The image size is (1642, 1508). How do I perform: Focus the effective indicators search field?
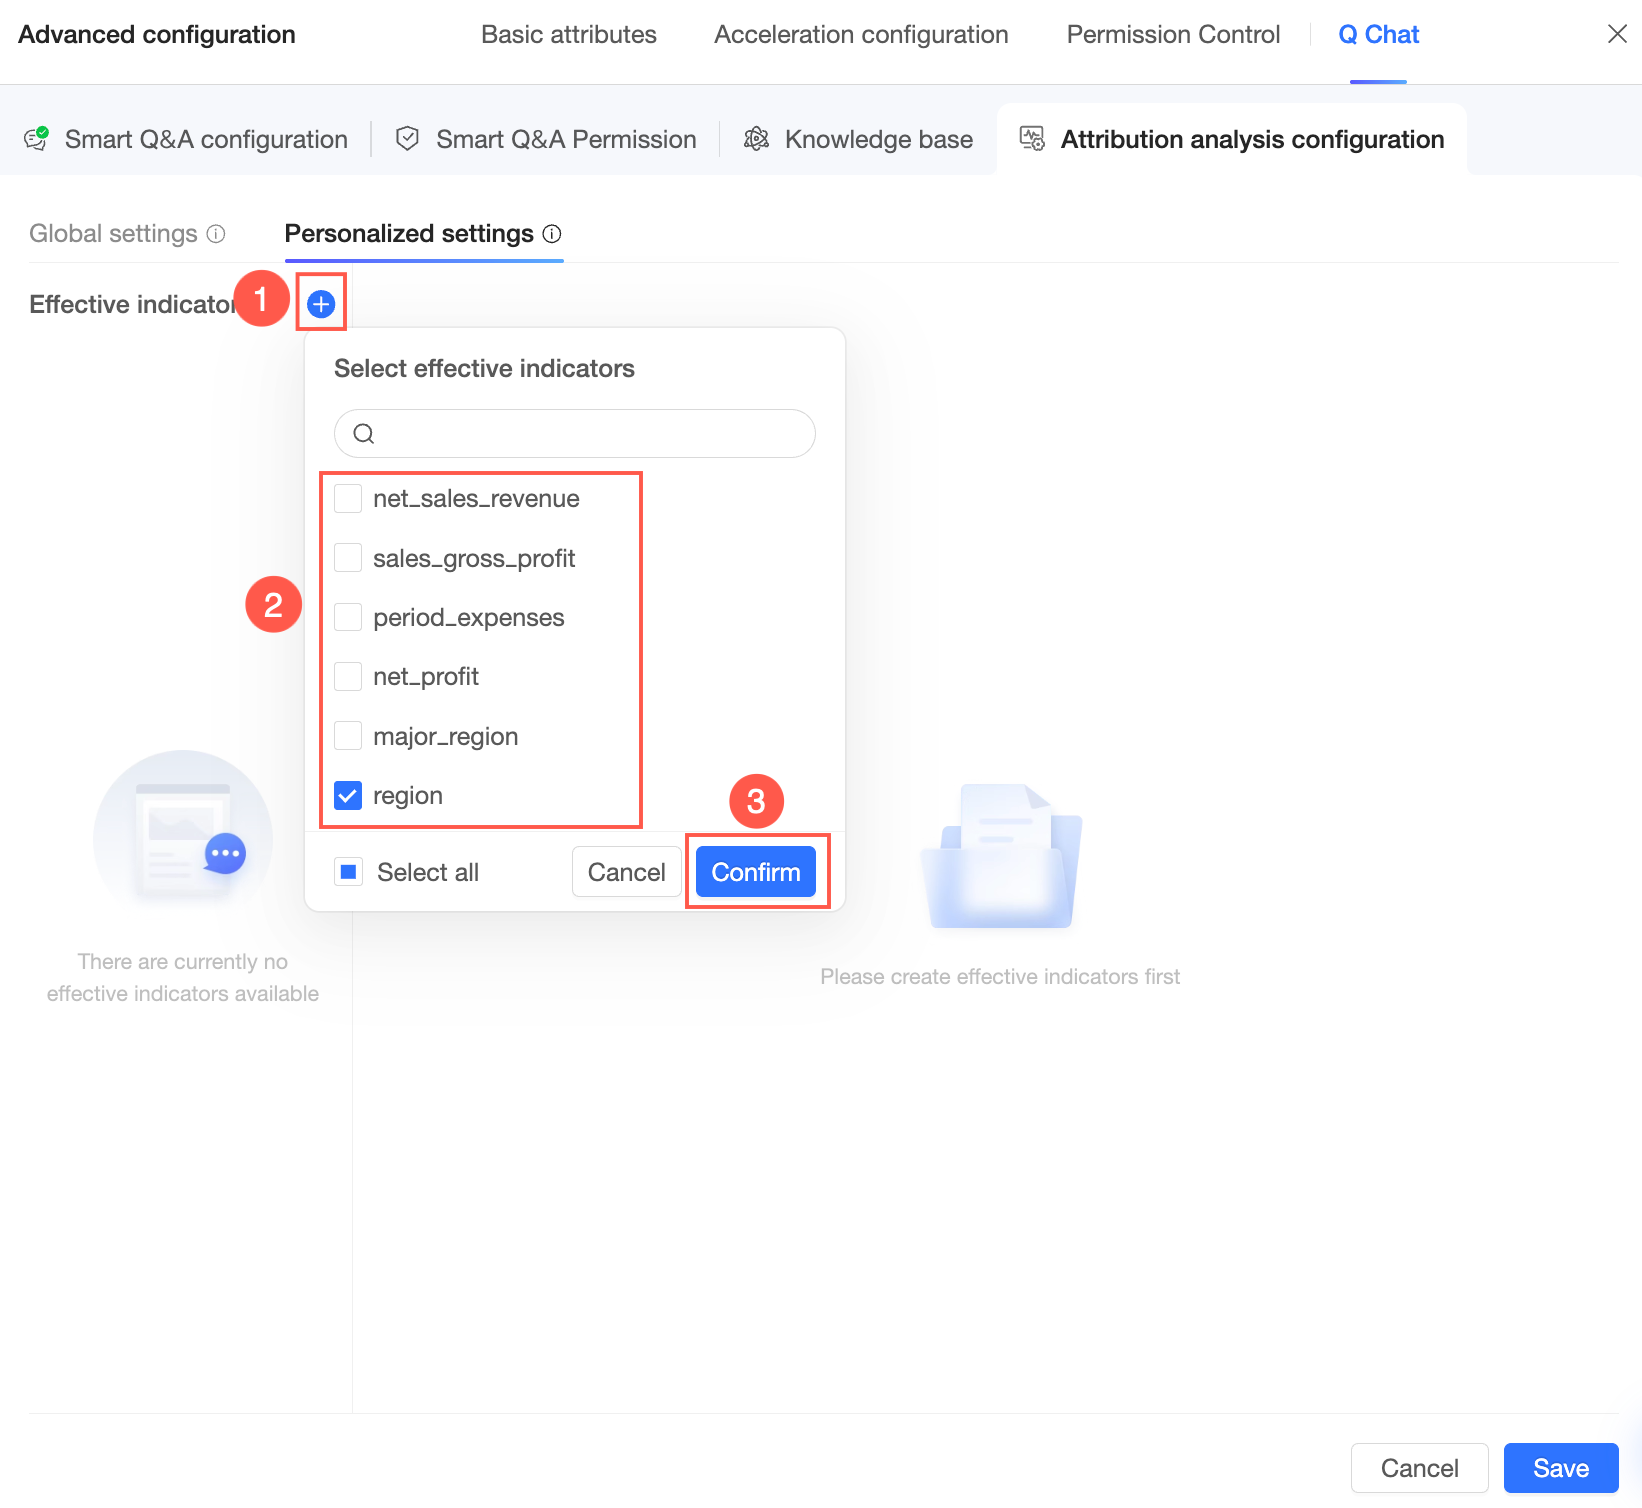tap(575, 434)
